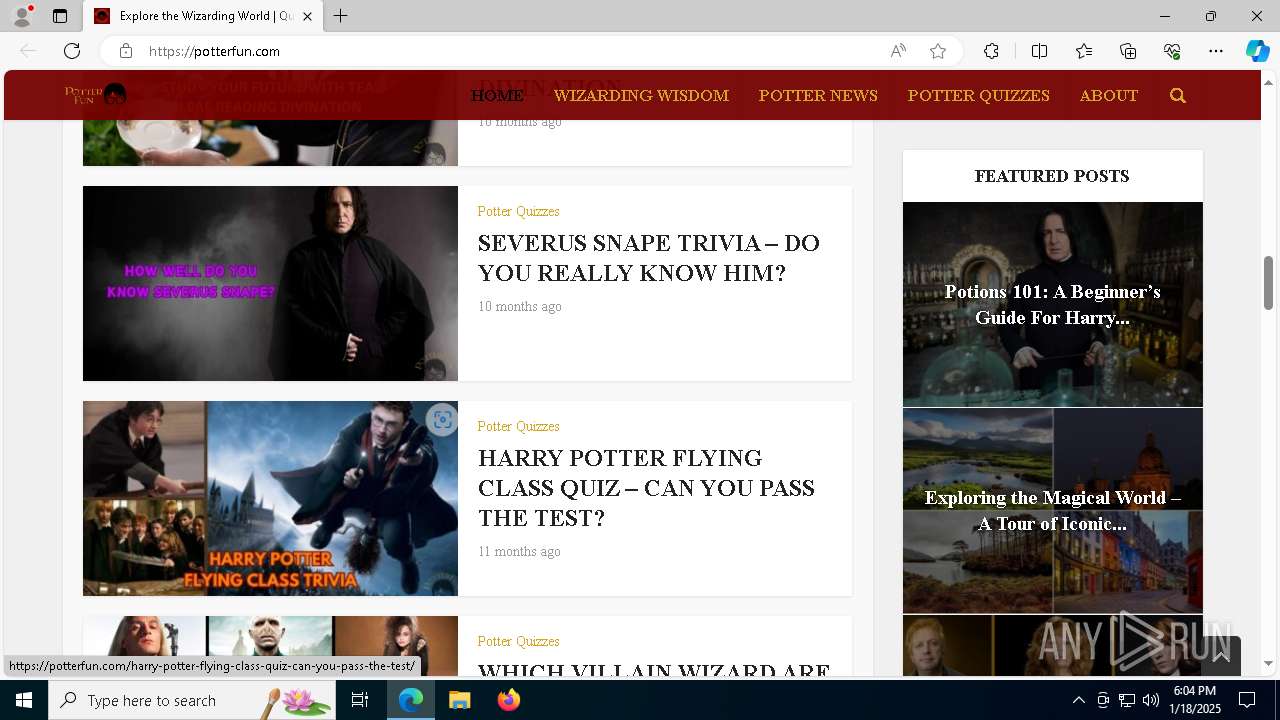
Task: Click the 10 months ago date under Snape trivia
Action: pos(519,306)
